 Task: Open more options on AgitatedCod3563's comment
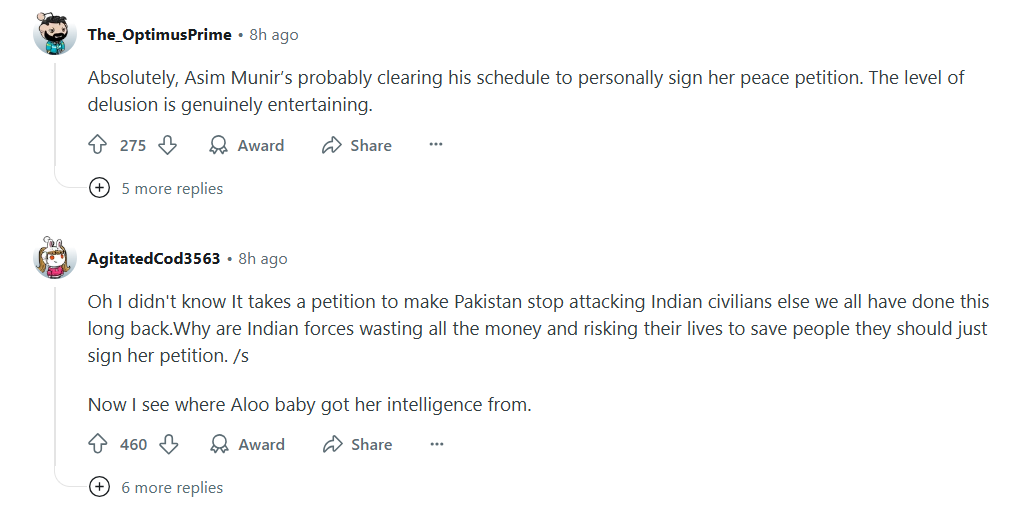436,444
